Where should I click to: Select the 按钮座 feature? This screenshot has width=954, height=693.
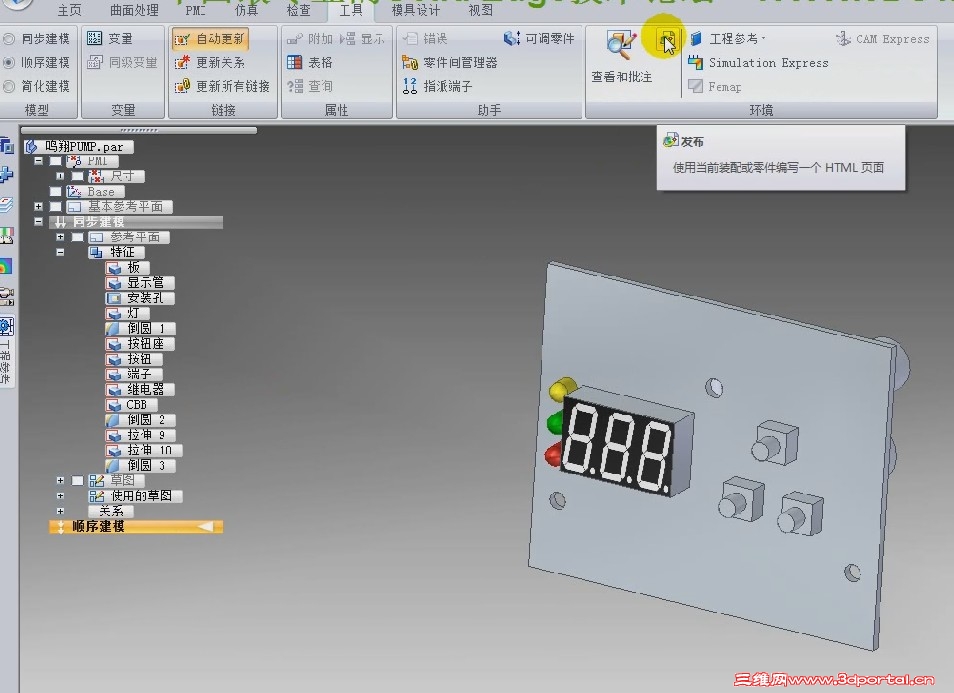click(139, 344)
